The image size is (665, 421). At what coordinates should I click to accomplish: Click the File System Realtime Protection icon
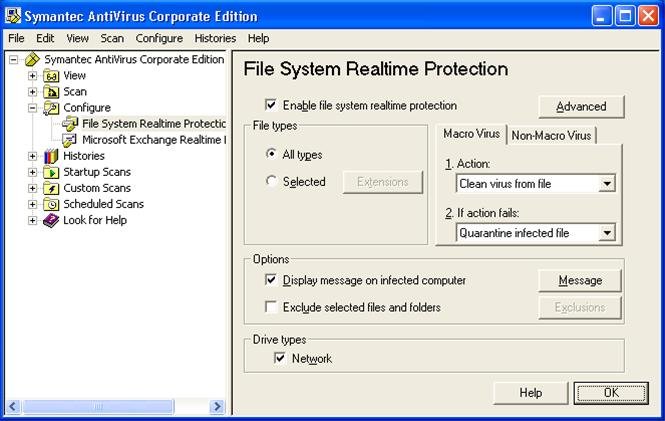(x=70, y=124)
